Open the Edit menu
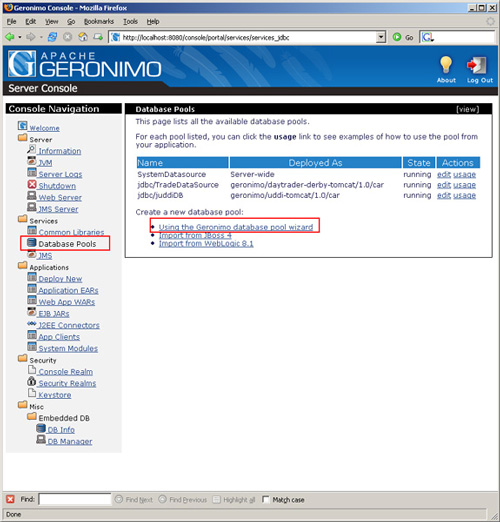 tap(31, 22)
